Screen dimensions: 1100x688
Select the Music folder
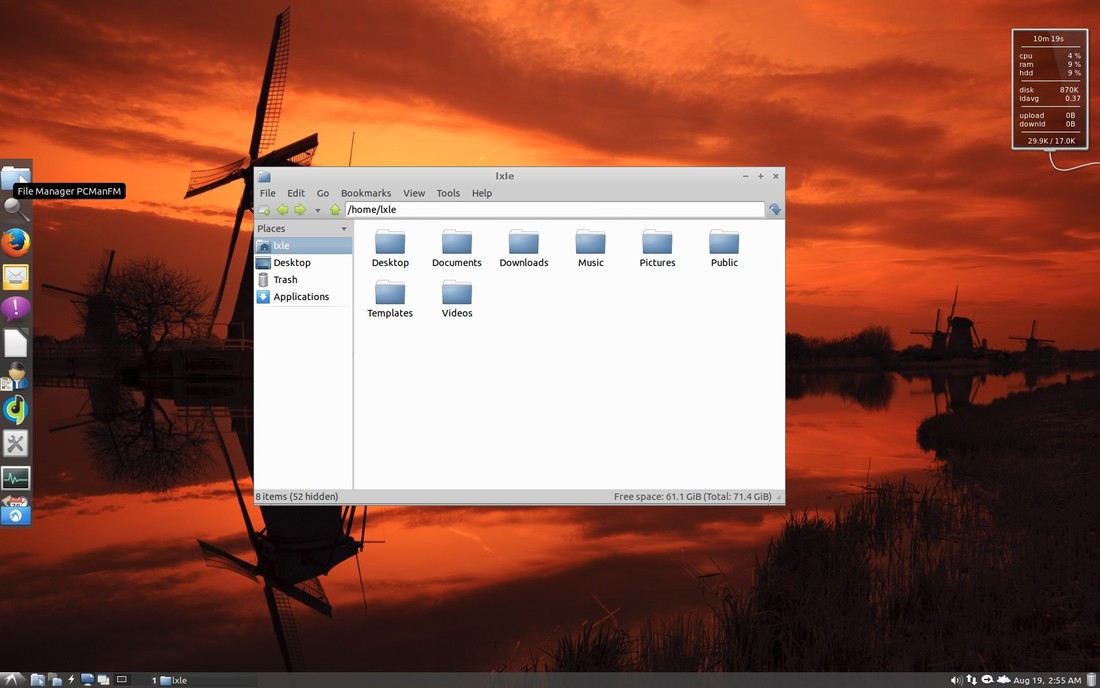point(590,248)
